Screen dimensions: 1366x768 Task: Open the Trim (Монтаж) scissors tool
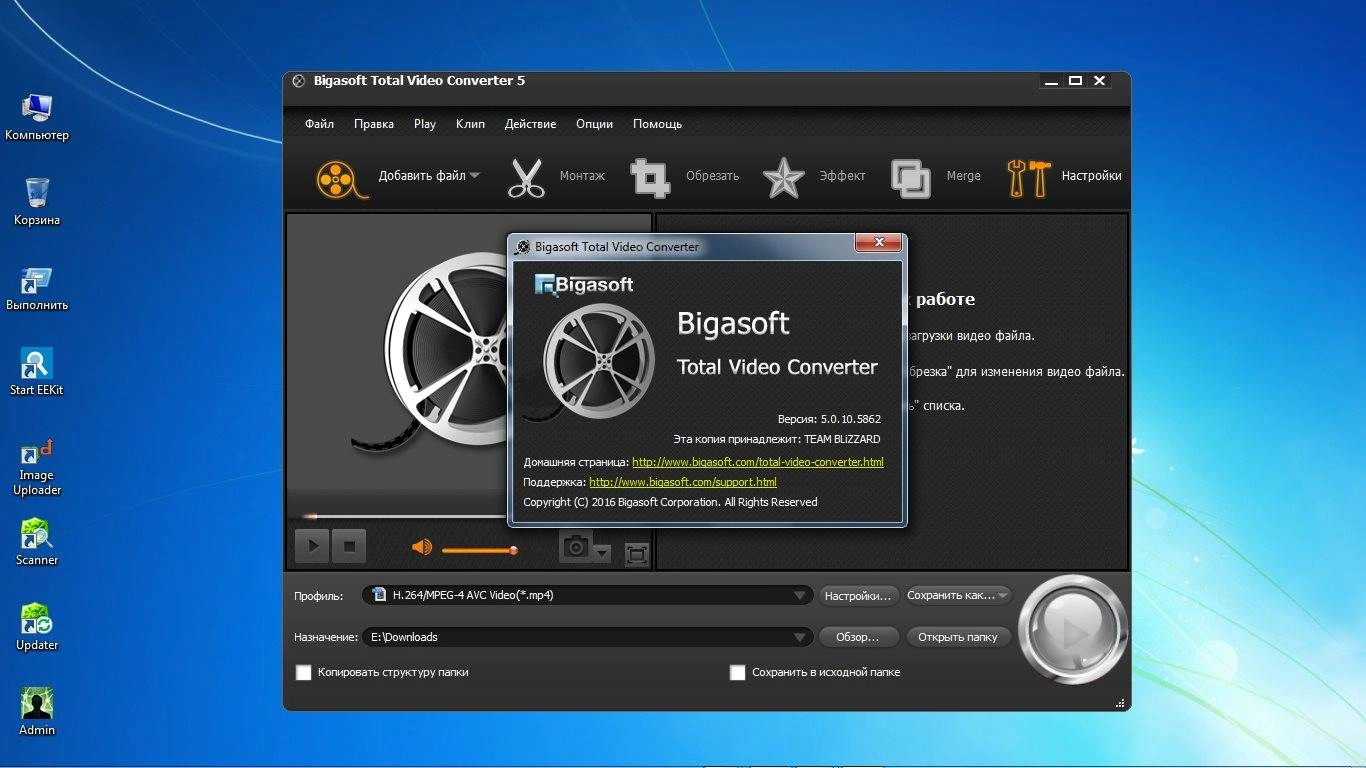pyautogui.click(x=526, y=177)
